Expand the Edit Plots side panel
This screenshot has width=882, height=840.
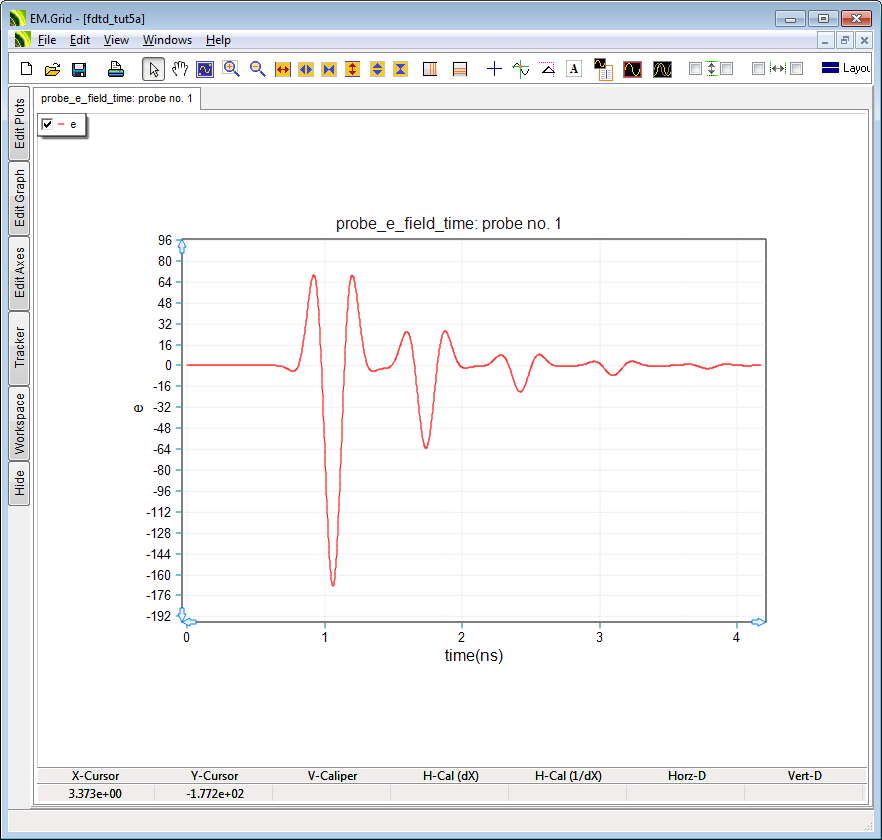click(x=19, y=123)
